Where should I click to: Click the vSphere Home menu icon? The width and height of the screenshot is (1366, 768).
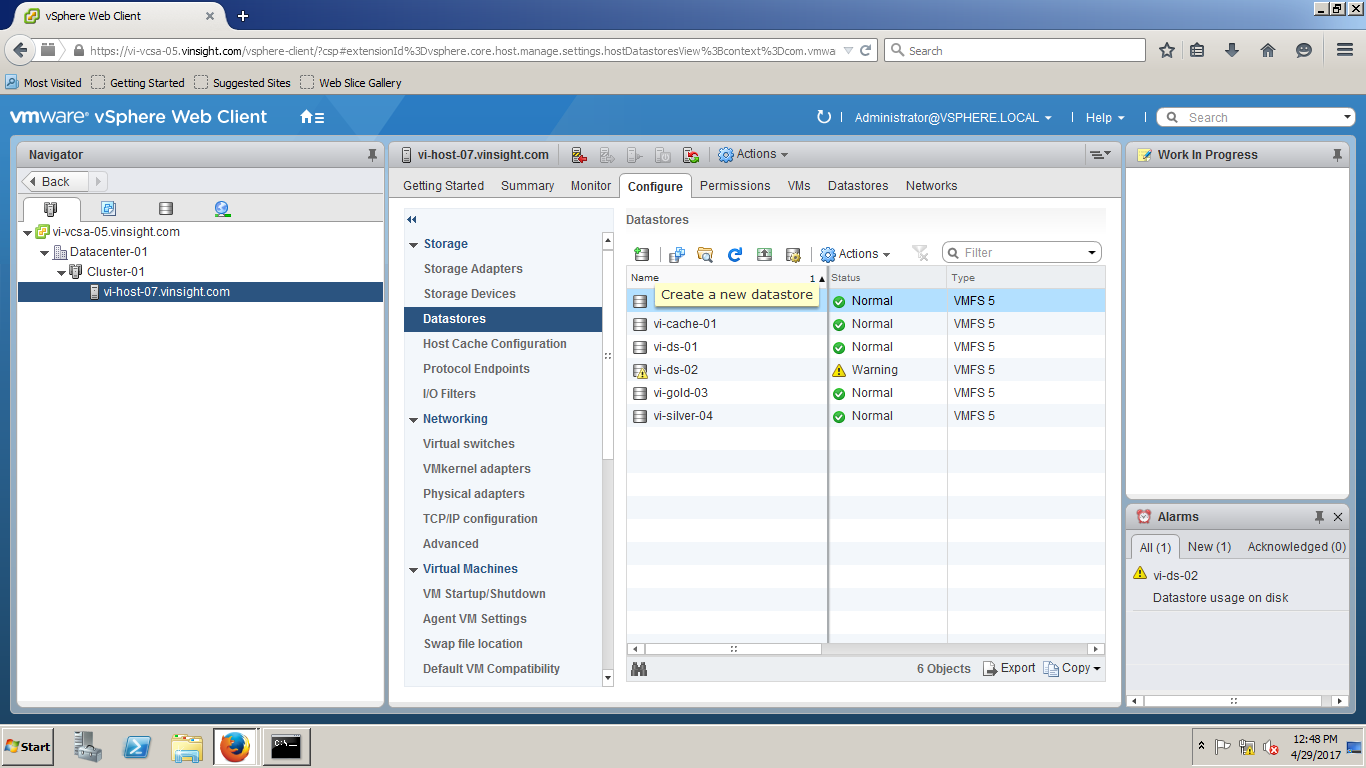point(312,117)
